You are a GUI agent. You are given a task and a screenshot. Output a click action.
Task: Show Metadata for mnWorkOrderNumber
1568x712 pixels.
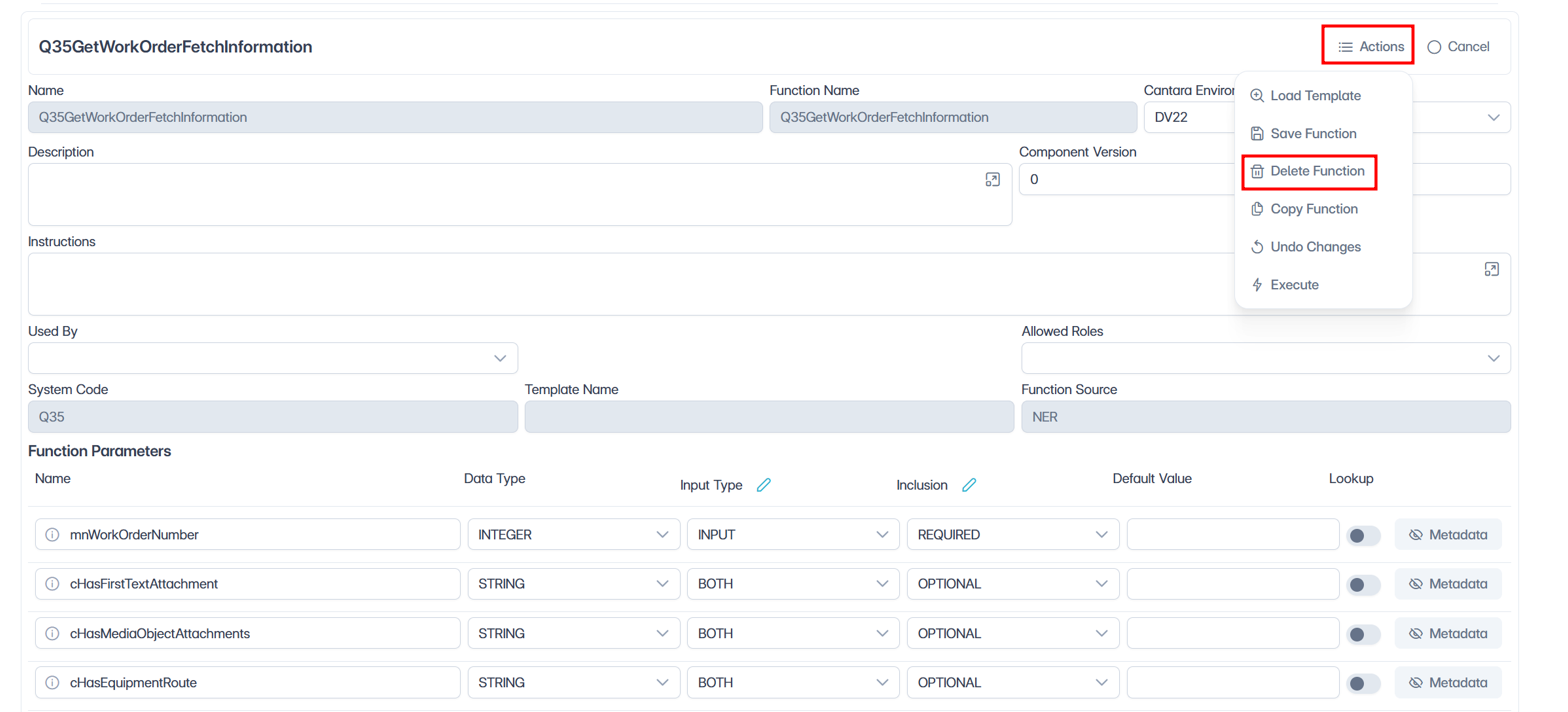pos(1448,535)
